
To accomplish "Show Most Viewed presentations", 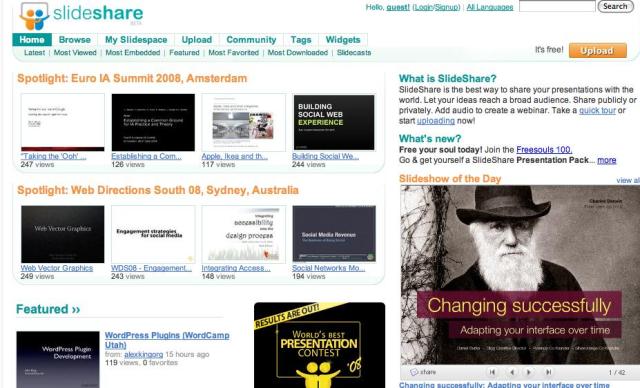I will pyautogui.click(x=75, y=53).
